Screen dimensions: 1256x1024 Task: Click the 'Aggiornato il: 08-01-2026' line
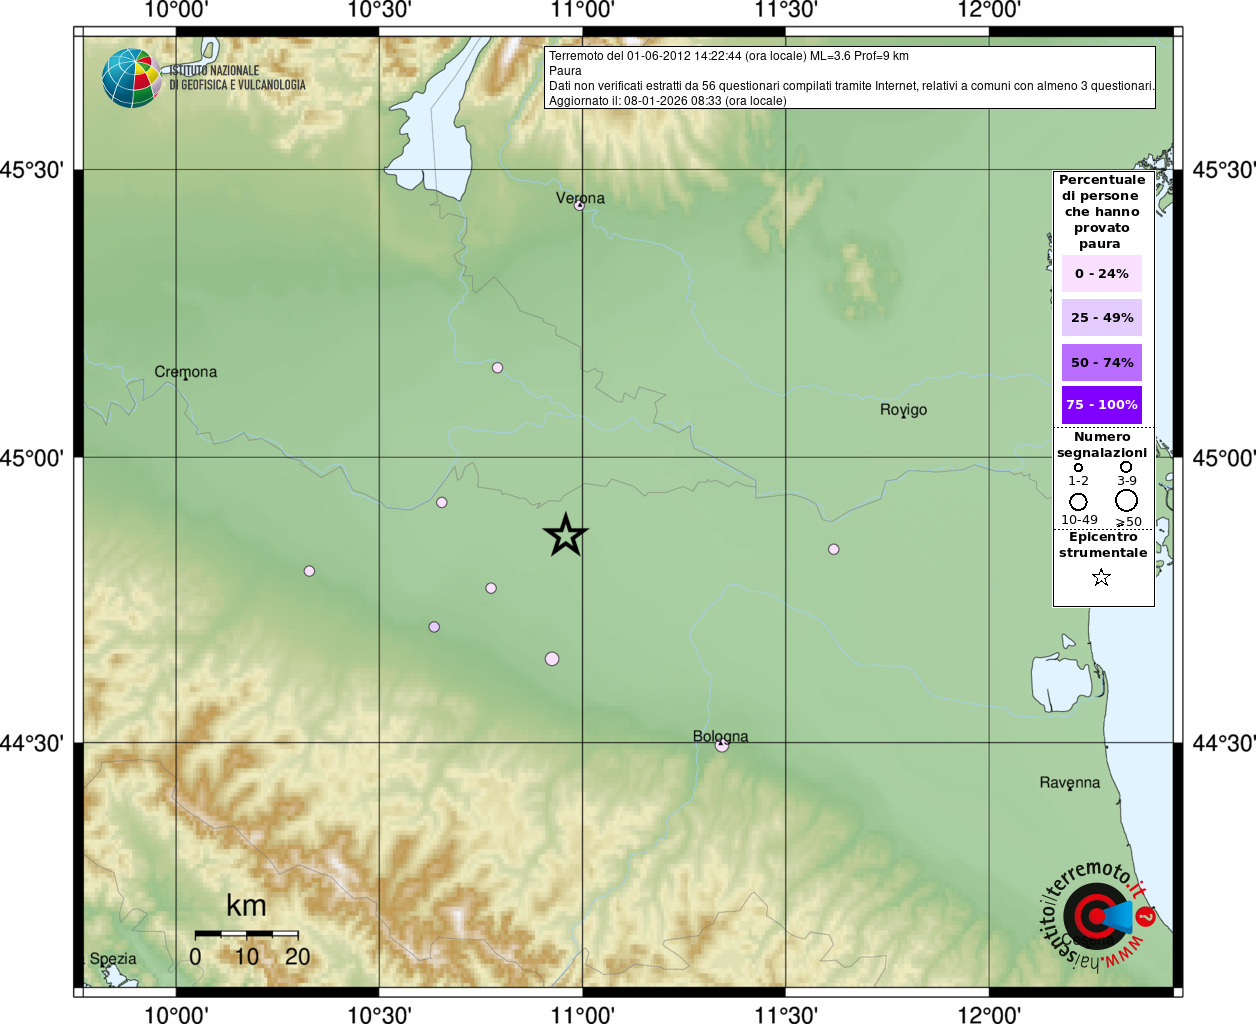(667, 101)
